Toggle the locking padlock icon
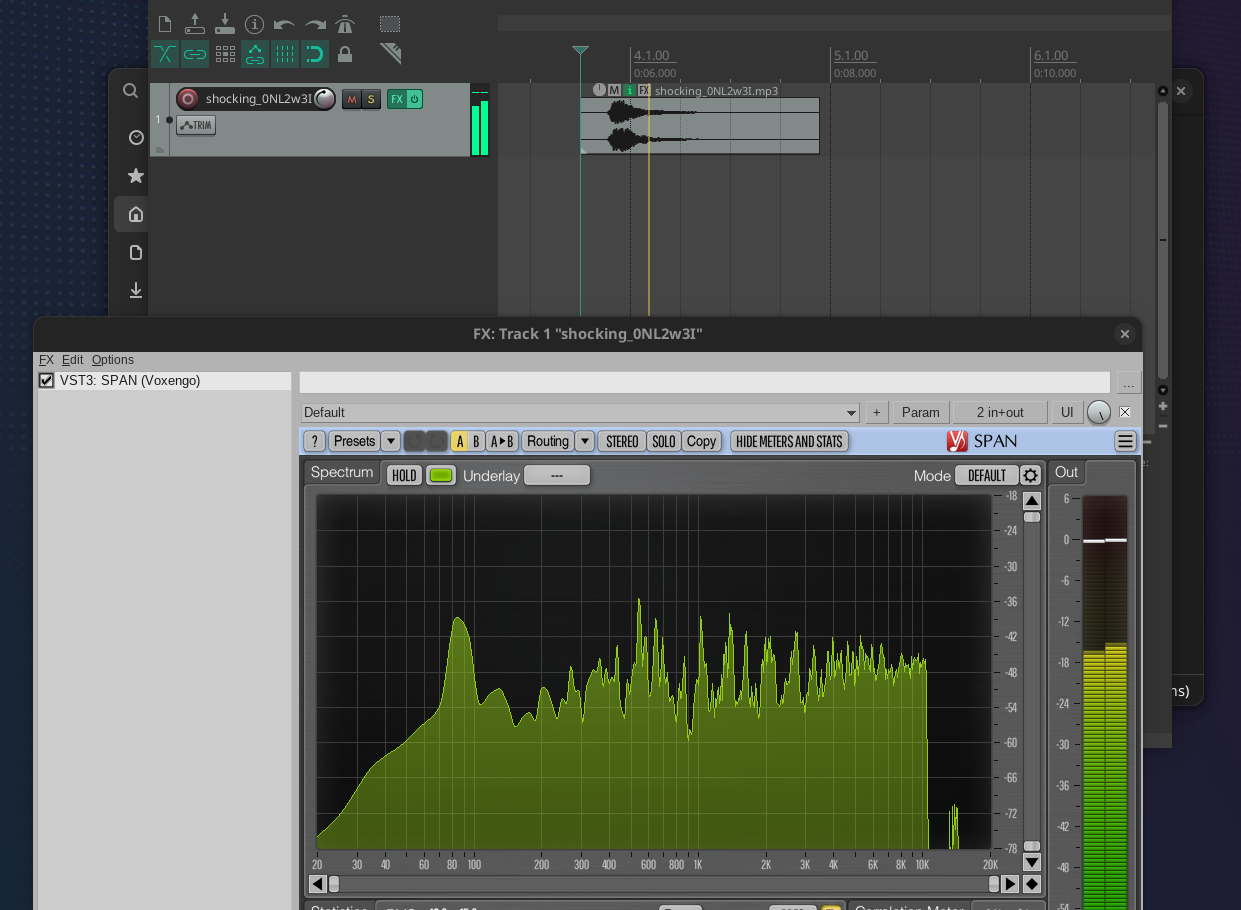1241x910 pixels. pyautogui.click(x=345, y=54)
